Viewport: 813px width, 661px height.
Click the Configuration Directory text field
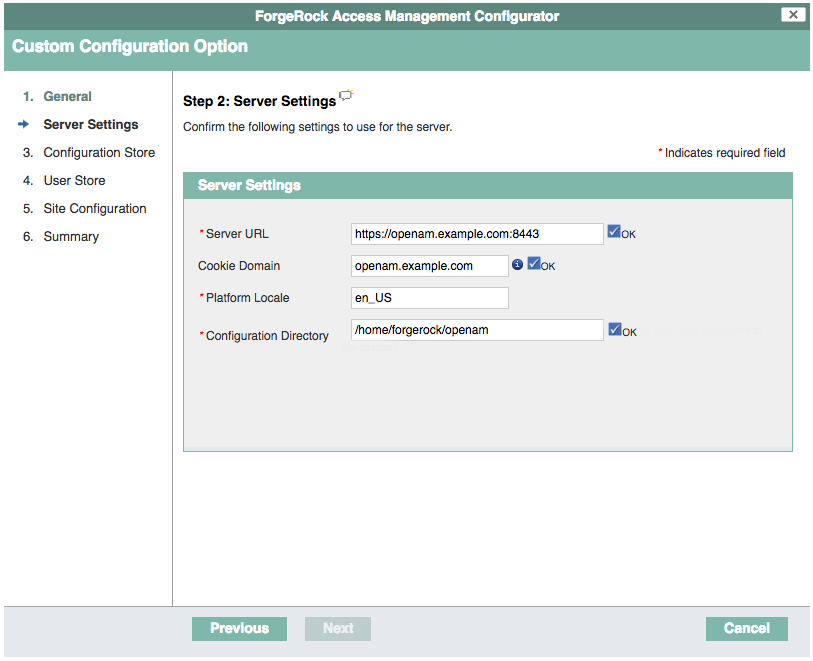[x=477, y=330]
